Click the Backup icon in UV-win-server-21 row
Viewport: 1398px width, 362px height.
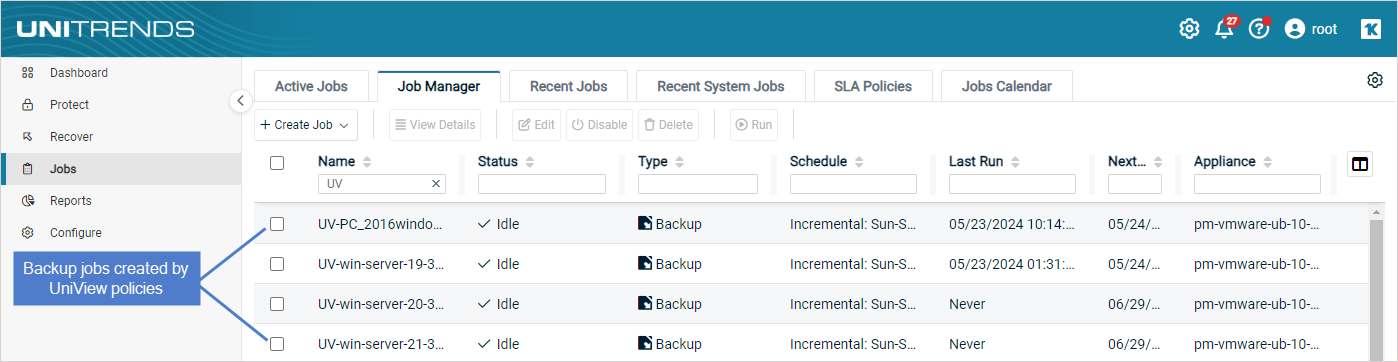645,344
